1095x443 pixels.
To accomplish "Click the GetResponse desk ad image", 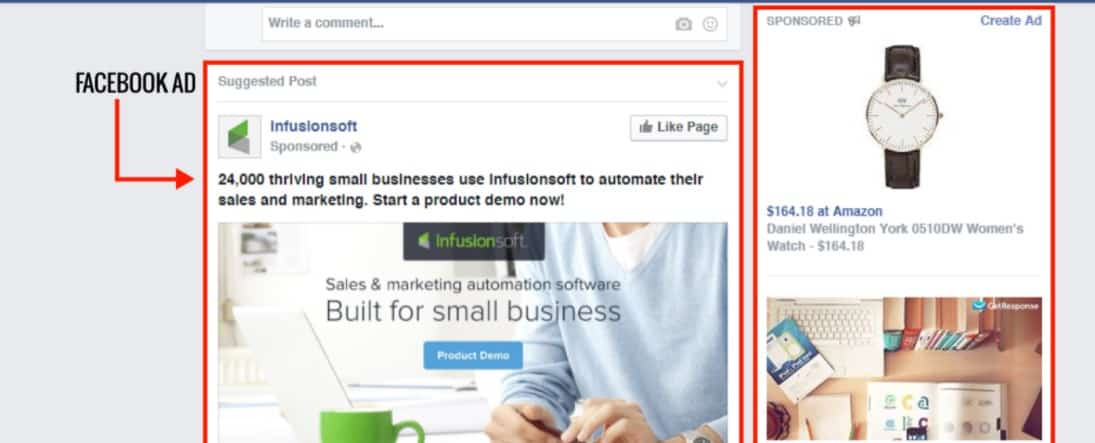I will [904, 368].
